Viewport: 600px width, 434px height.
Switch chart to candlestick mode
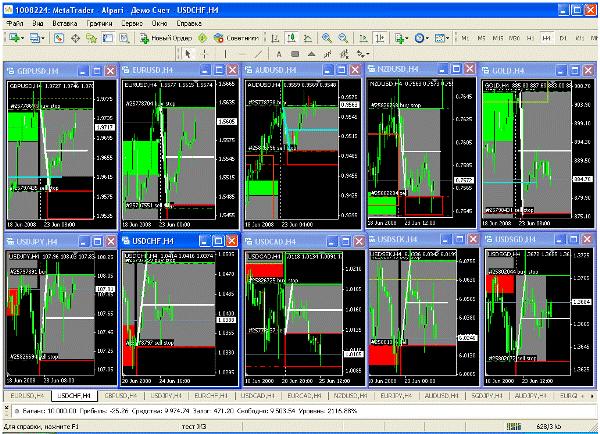click(292, 38)
